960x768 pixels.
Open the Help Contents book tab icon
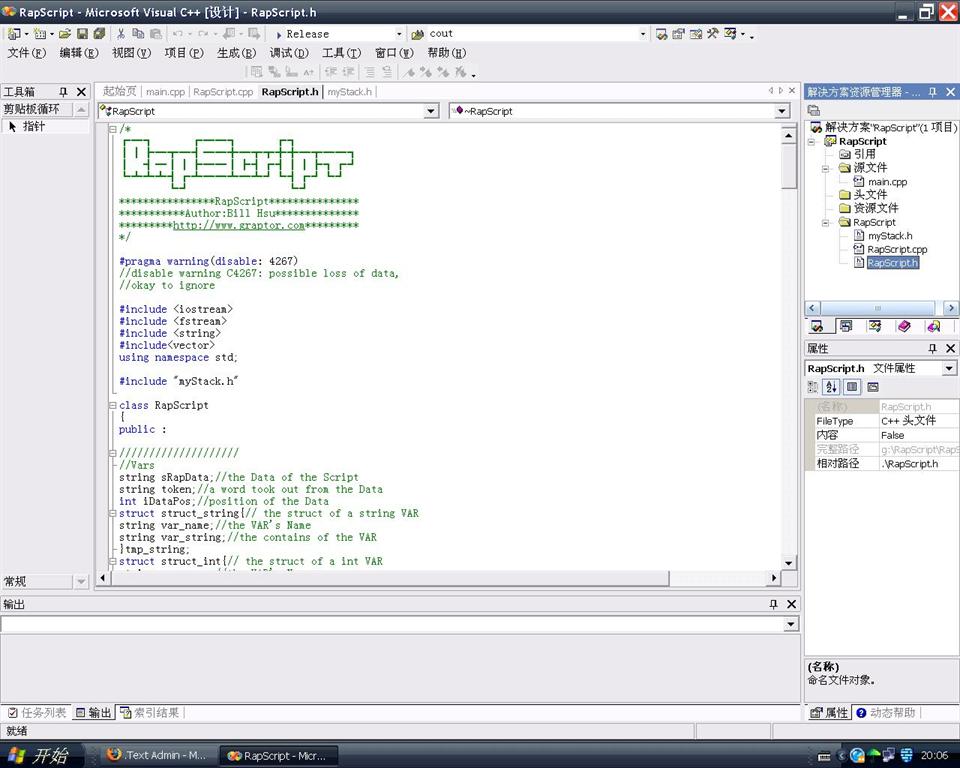[x=904, y=326]
